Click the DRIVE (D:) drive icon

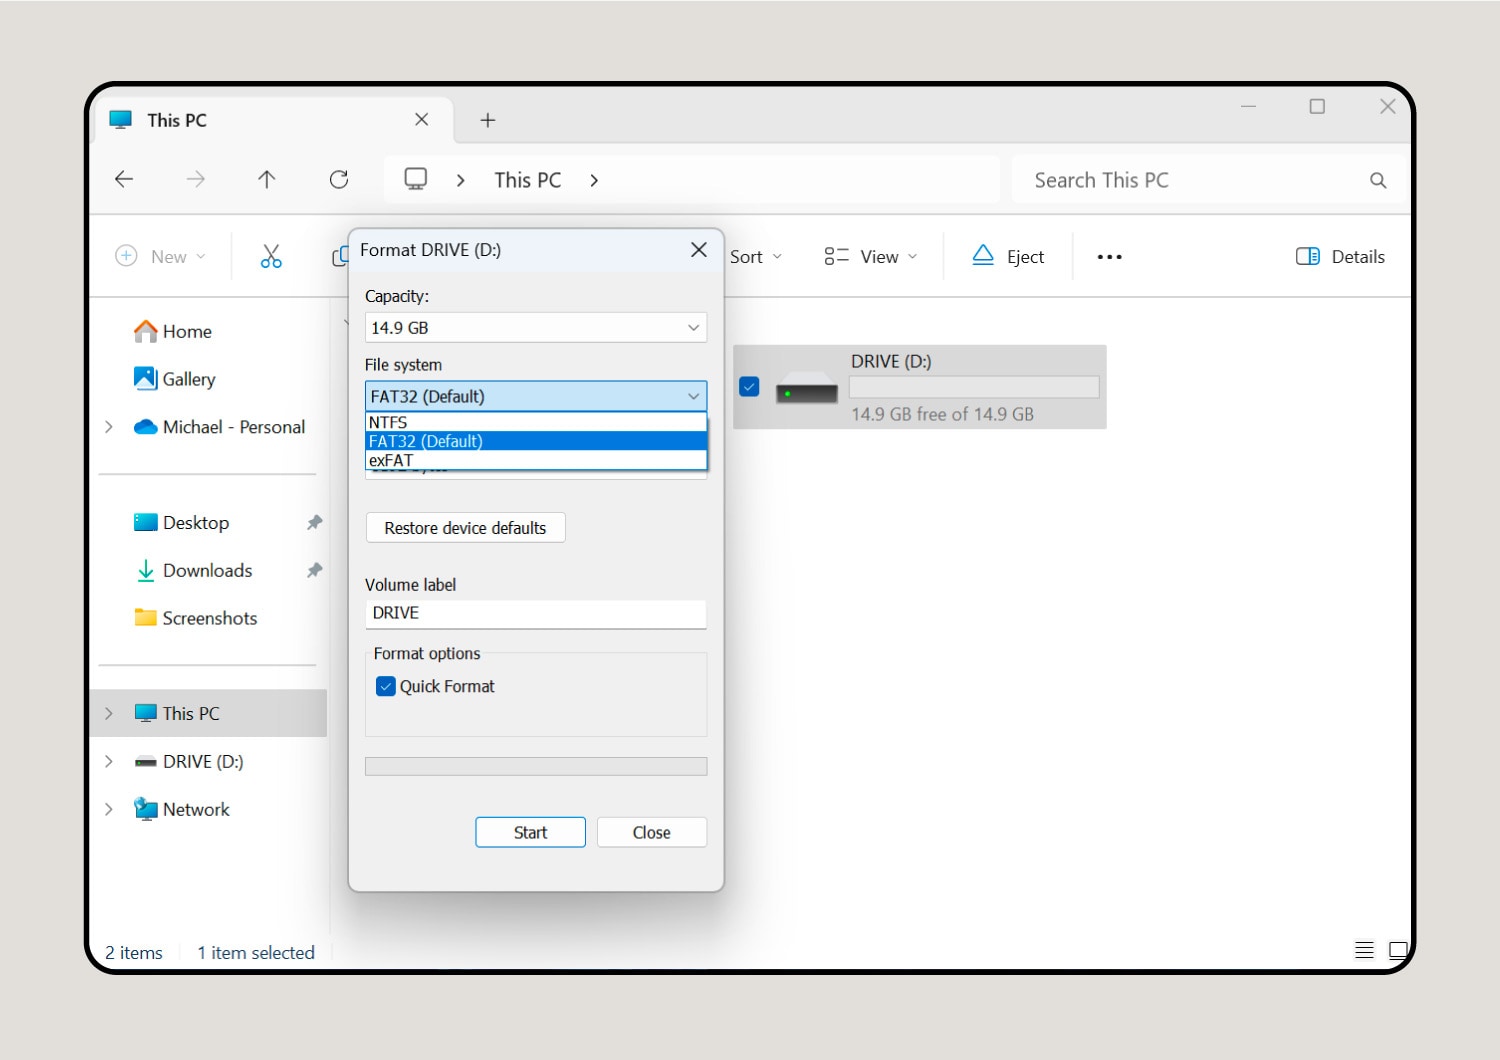pos(806,388)
